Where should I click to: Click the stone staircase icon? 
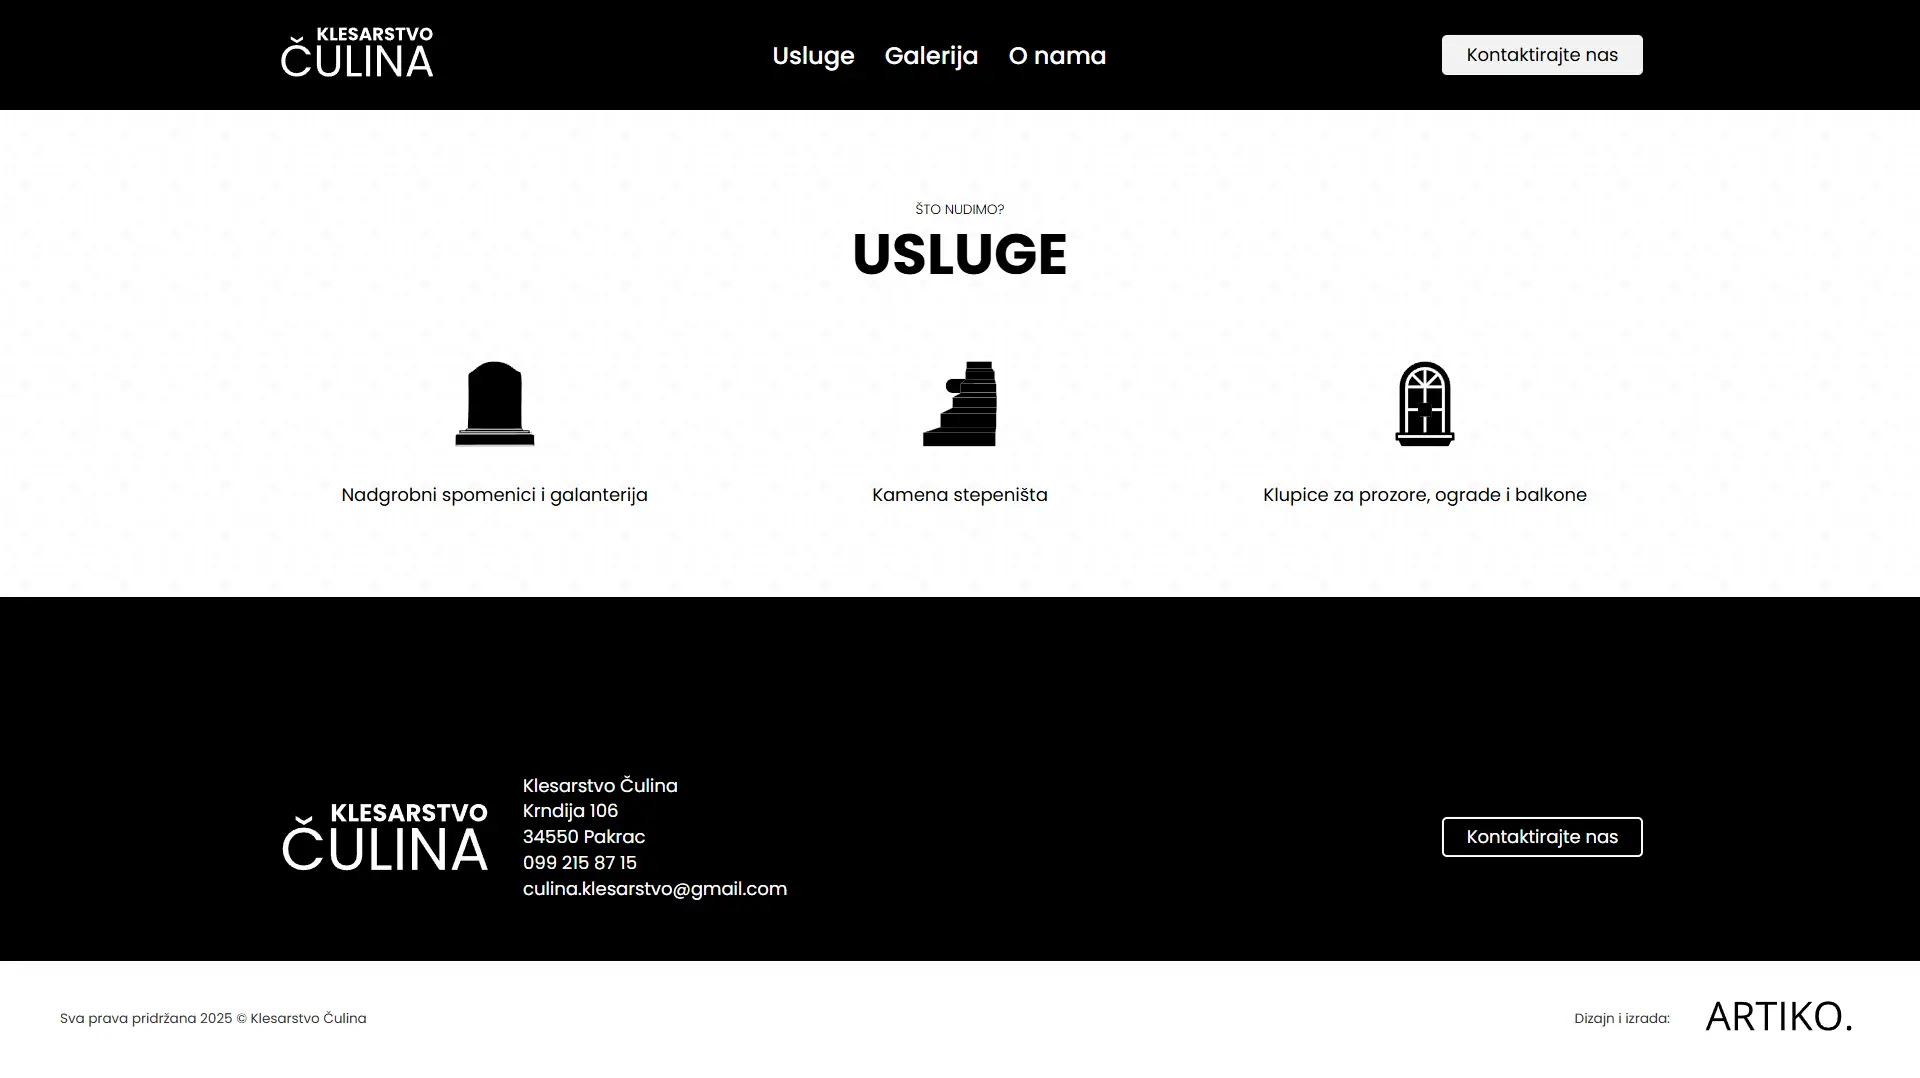tap(960, 404)
